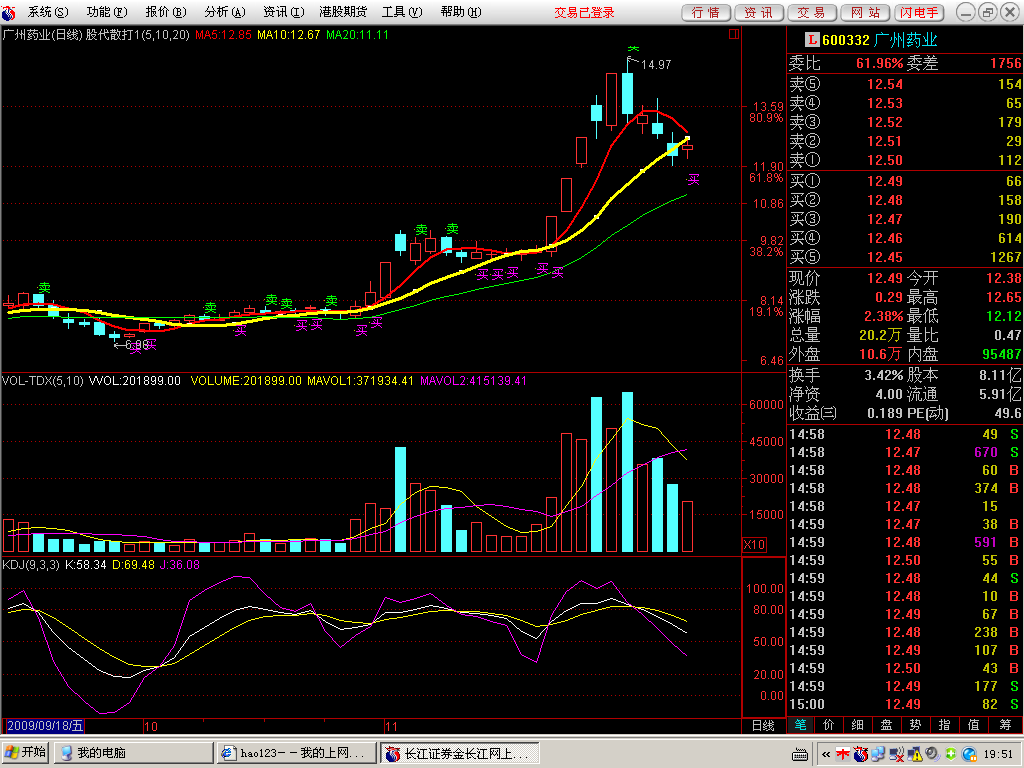
Task: Switch to the 价 tab
Action: point(829,725)
